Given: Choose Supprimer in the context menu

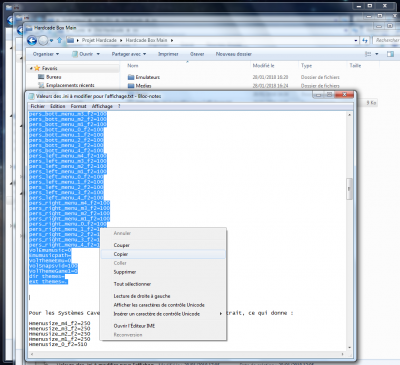Looking at the screenshot, I should [163, 272].
